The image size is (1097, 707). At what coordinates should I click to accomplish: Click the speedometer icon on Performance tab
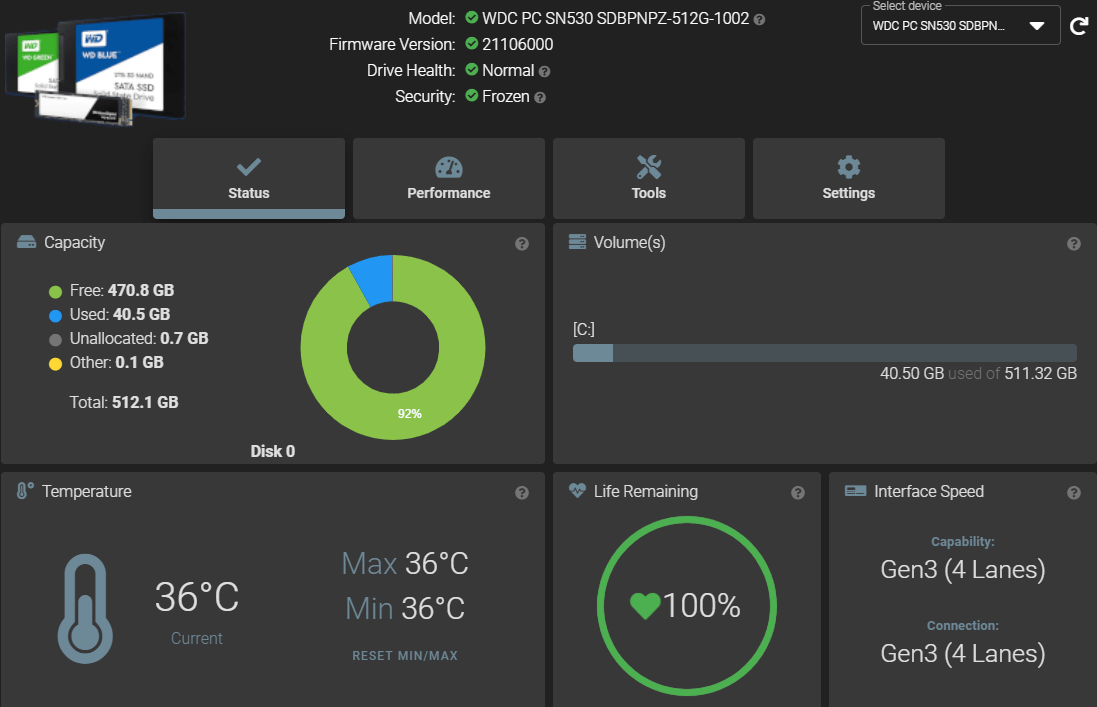tap(448, 167)
